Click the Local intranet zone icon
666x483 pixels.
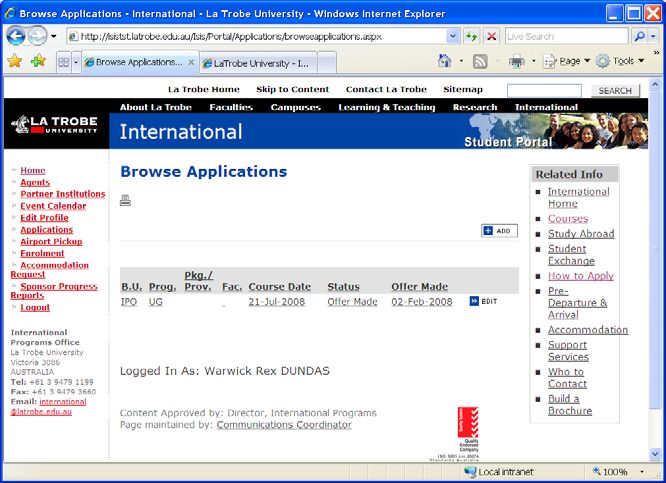tap(470, 472)
